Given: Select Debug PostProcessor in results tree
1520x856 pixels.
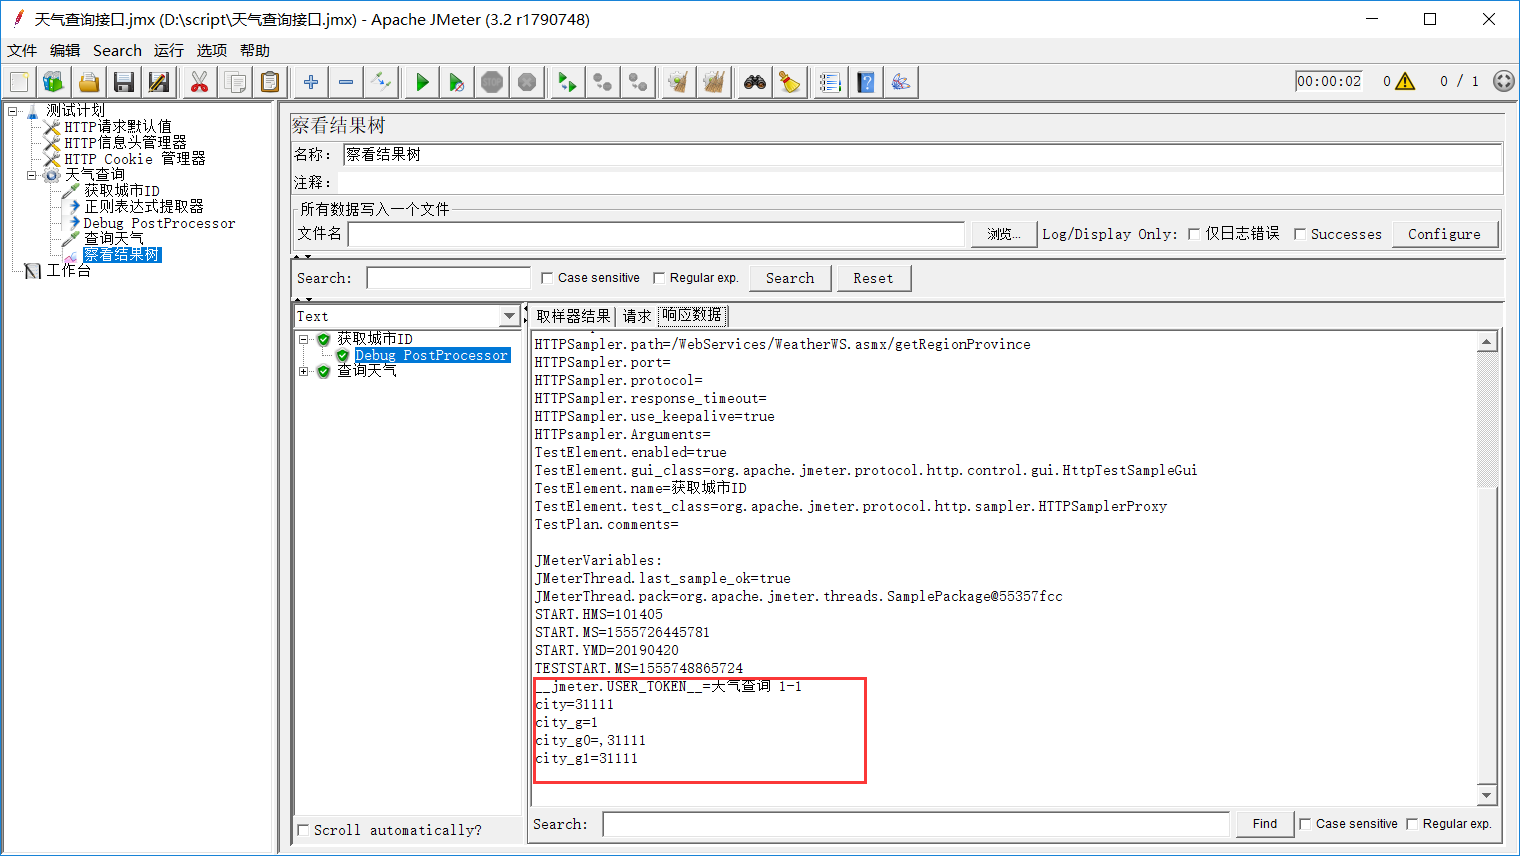Looking at the screenshot, I should 432,355.
